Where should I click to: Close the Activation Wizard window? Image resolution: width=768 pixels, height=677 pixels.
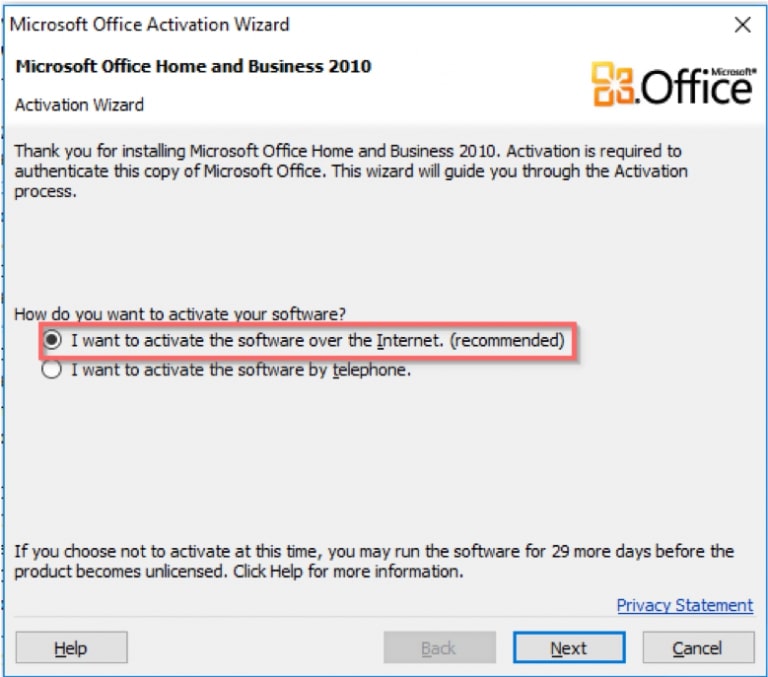(742, 25)
